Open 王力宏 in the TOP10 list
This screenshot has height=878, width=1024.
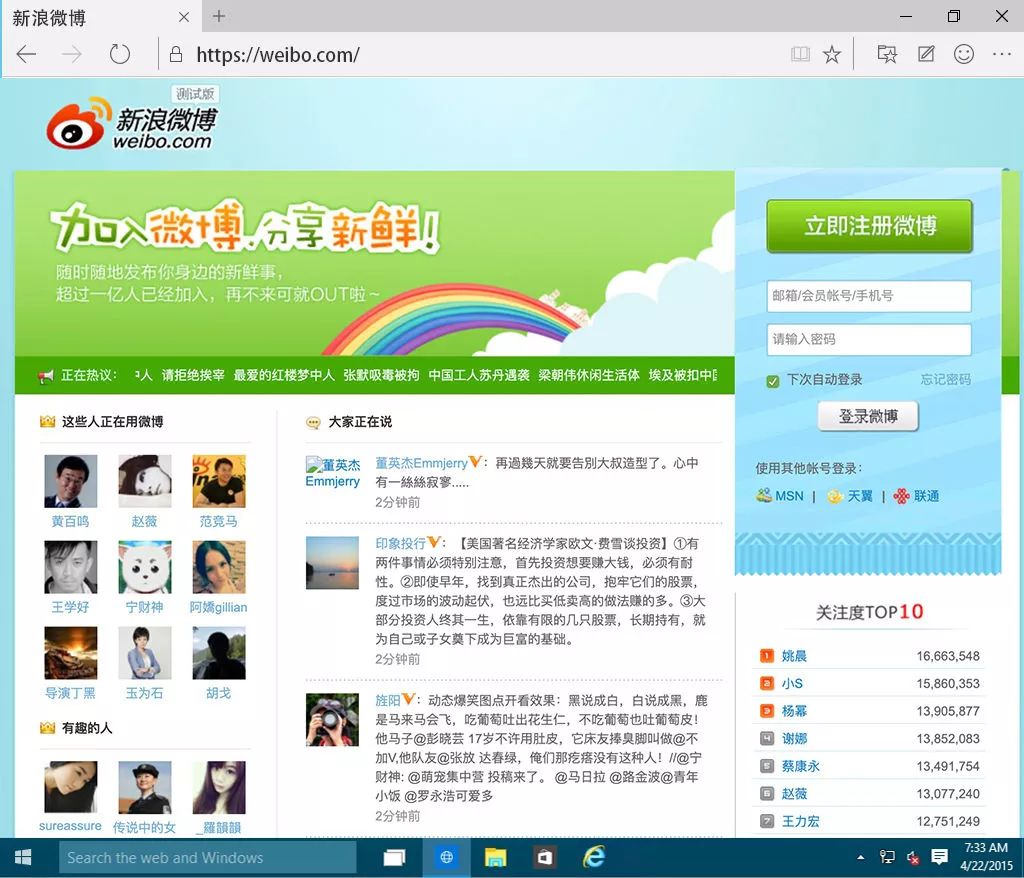[801, 821]
